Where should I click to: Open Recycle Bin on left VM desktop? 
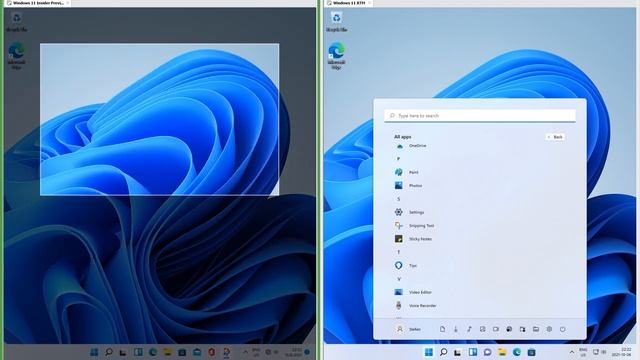[16, 22]
